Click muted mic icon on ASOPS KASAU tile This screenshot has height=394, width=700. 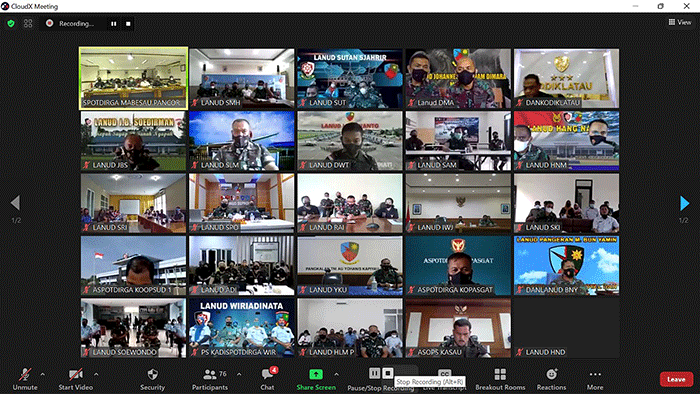411,353
